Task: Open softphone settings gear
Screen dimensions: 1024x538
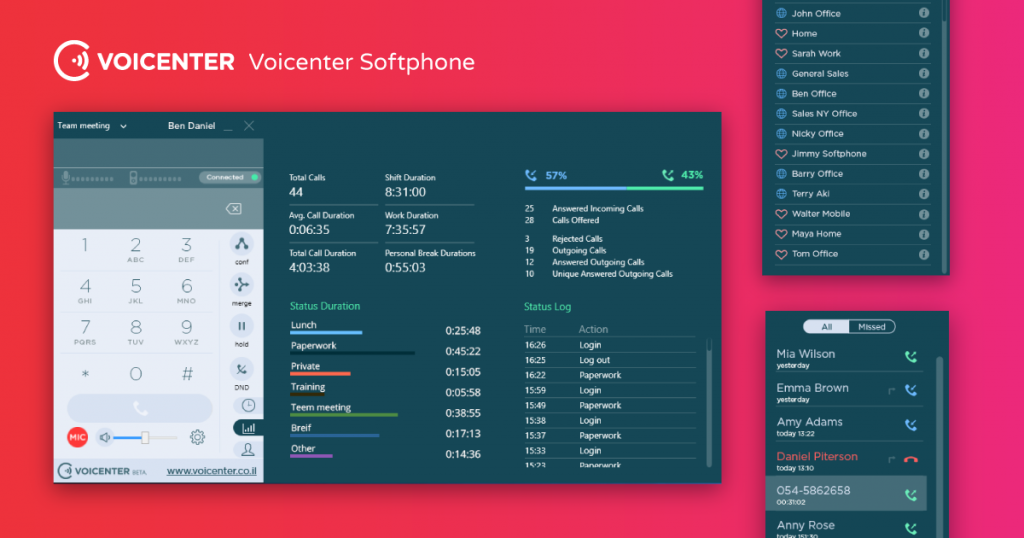Action: click(198, 437)
